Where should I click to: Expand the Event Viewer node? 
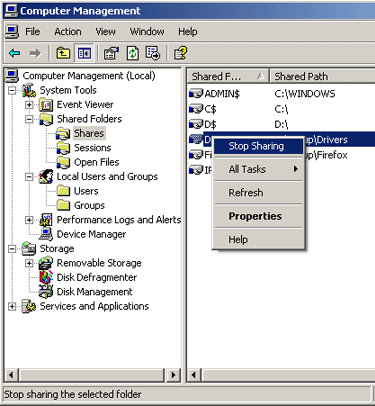[x=29, y=105]
